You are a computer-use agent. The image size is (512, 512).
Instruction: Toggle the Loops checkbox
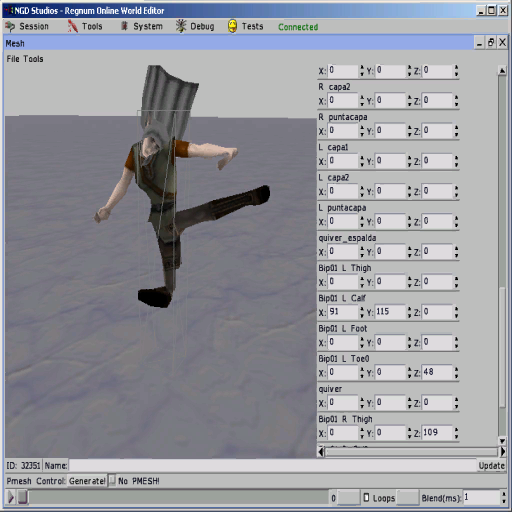[366, 497]
